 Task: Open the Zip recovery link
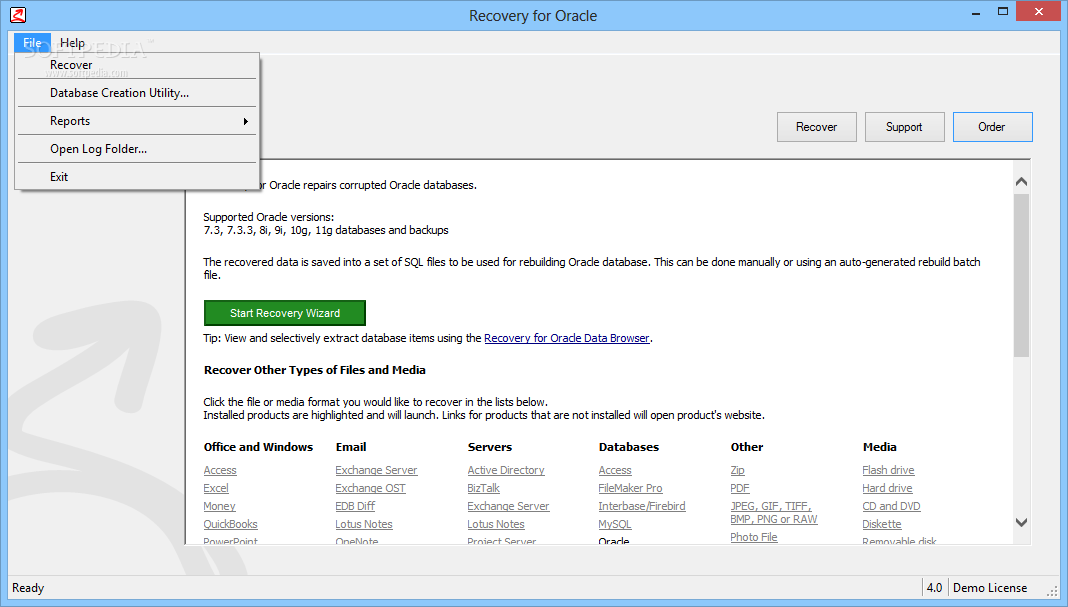click(x=738, y=470)
